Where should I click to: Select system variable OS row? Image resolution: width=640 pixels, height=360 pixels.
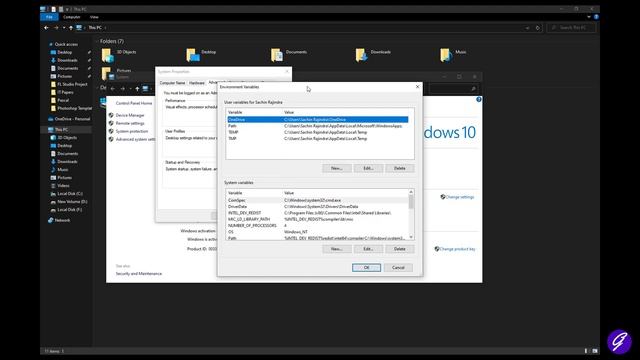(318, 232)
